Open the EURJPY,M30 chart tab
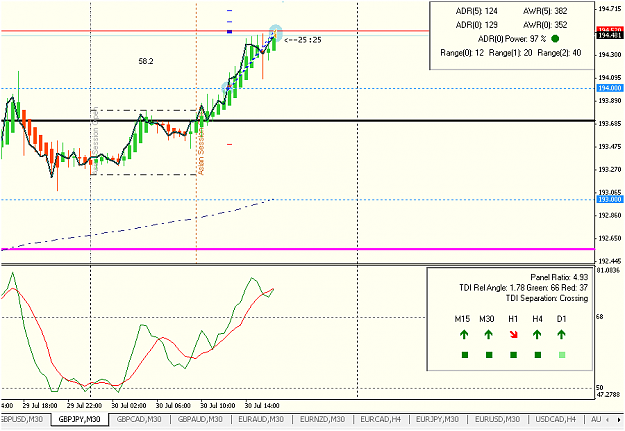Viewport: 625px width, 431px height. click(x=437, y=419)
